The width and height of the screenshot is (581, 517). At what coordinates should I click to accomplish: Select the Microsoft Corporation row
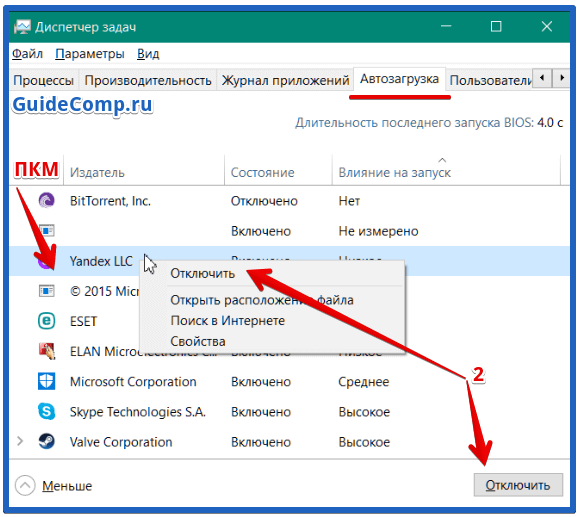tap(289, 382)
